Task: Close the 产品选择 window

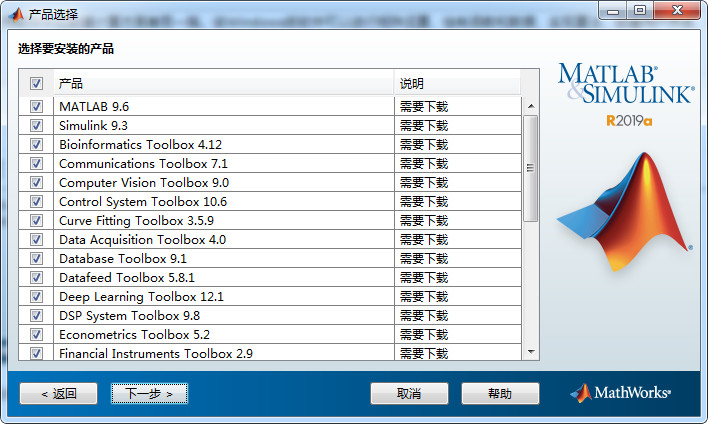Action: point(677,11)
